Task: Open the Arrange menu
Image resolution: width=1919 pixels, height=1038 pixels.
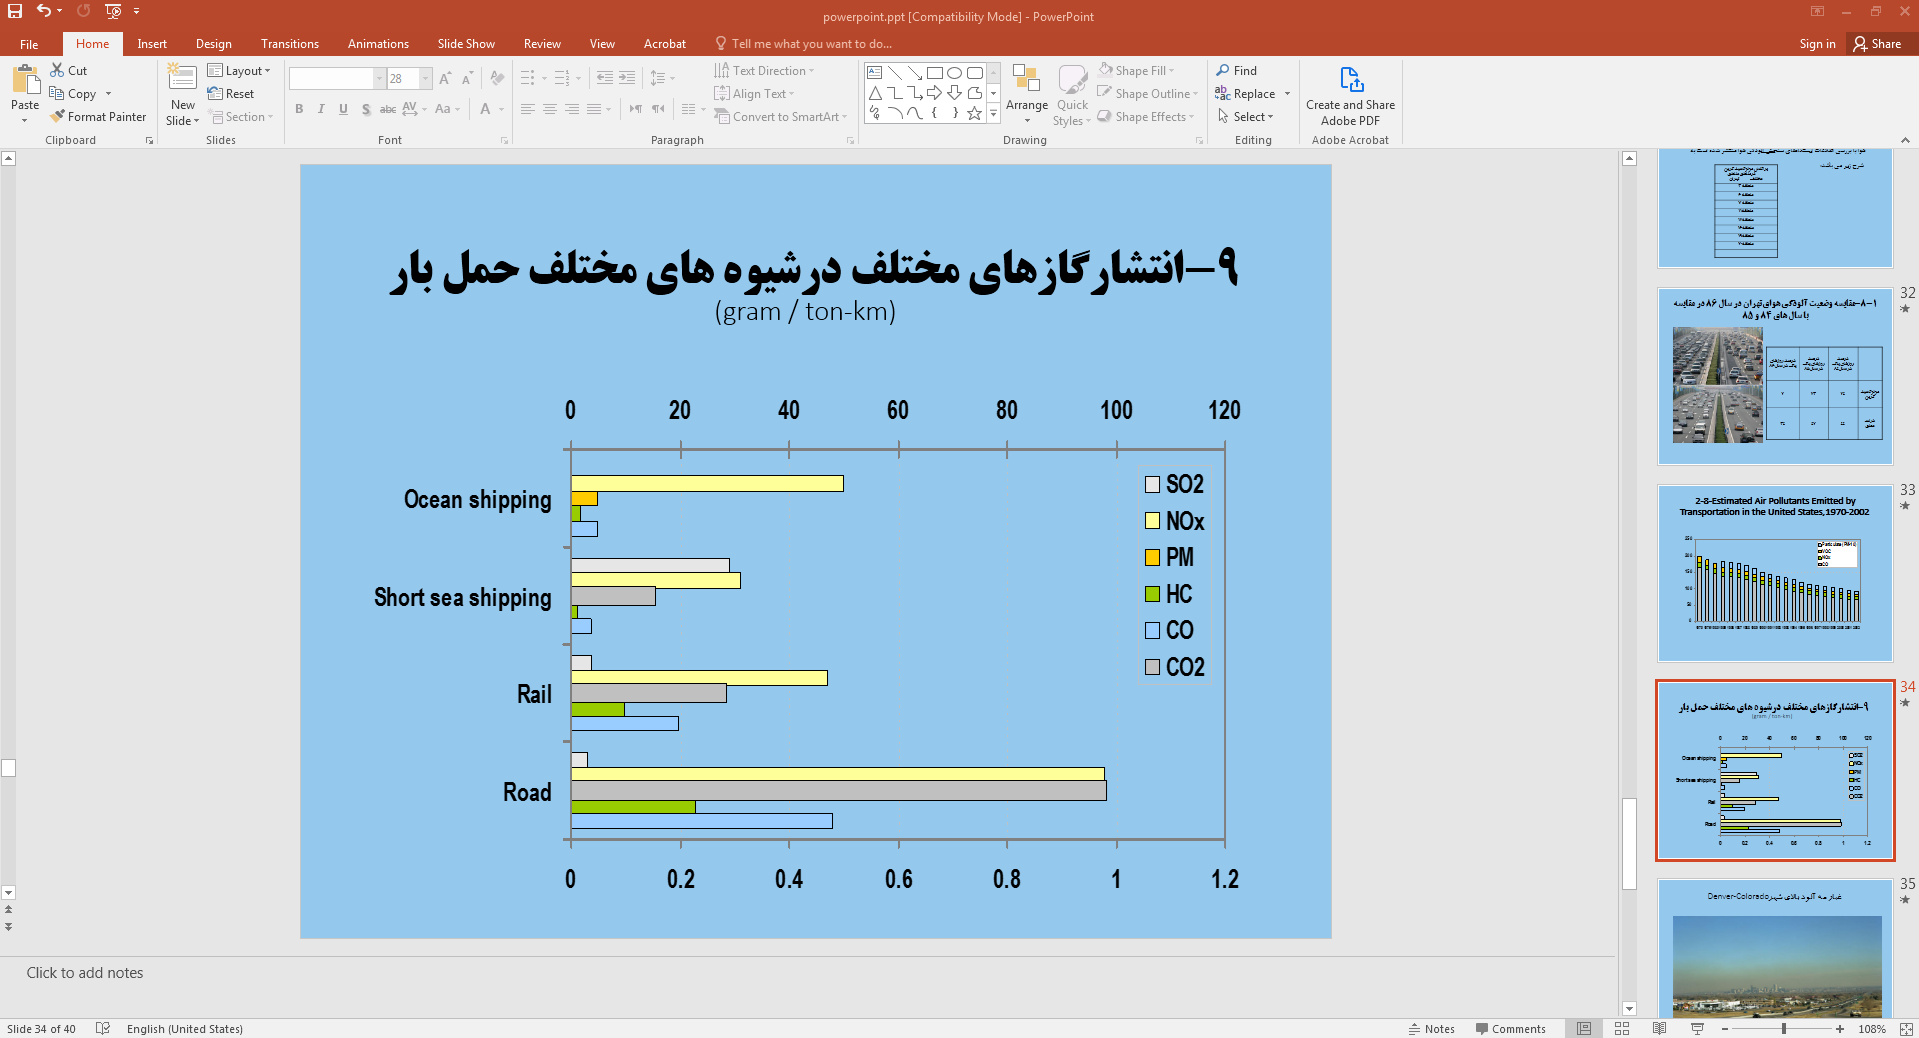Action: point(1027,94)
